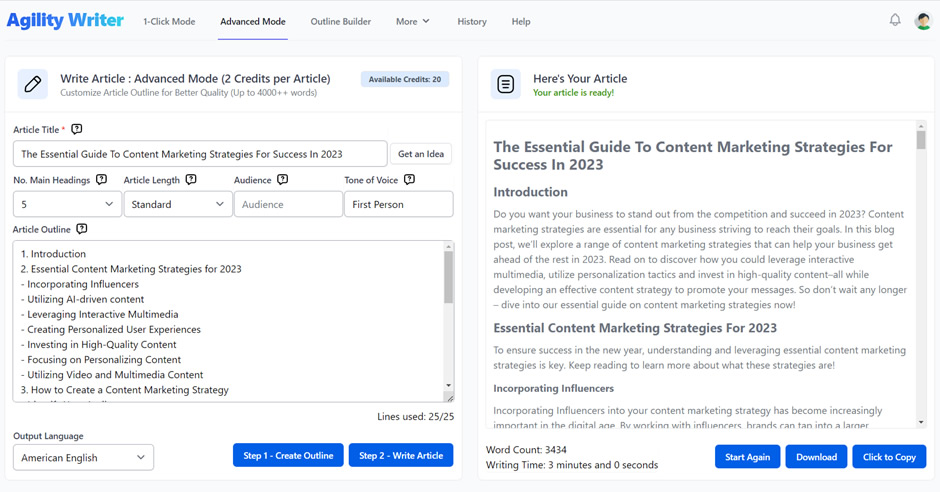Click the article preview scrollbar thumb
This screenshot has width=940, height=492.
pos(921,140)
